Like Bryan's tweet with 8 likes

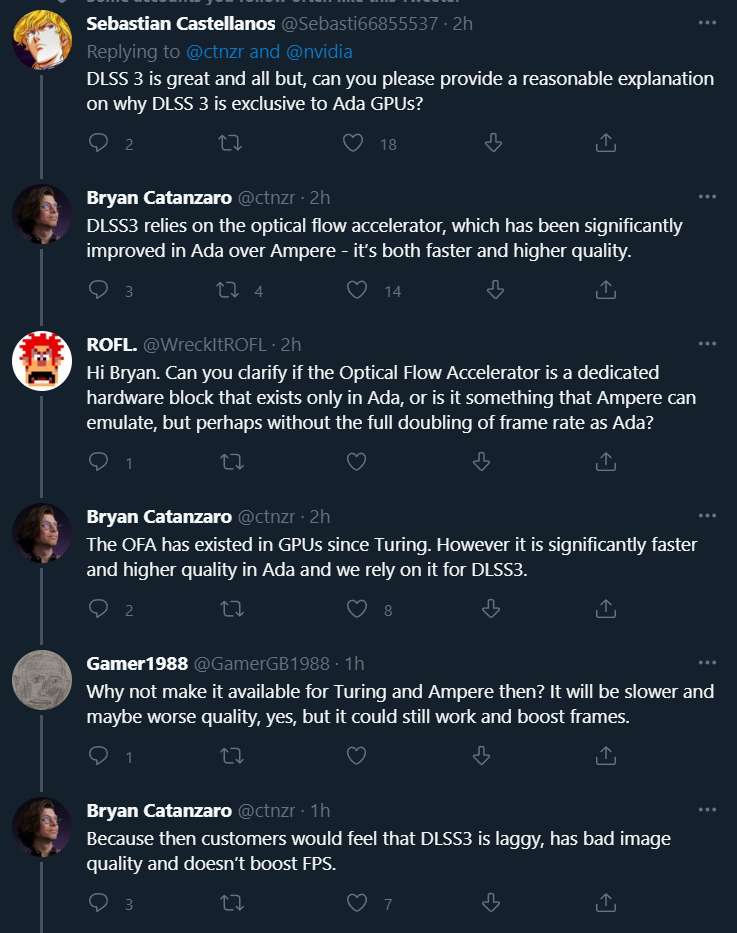[x=356, y=608]
